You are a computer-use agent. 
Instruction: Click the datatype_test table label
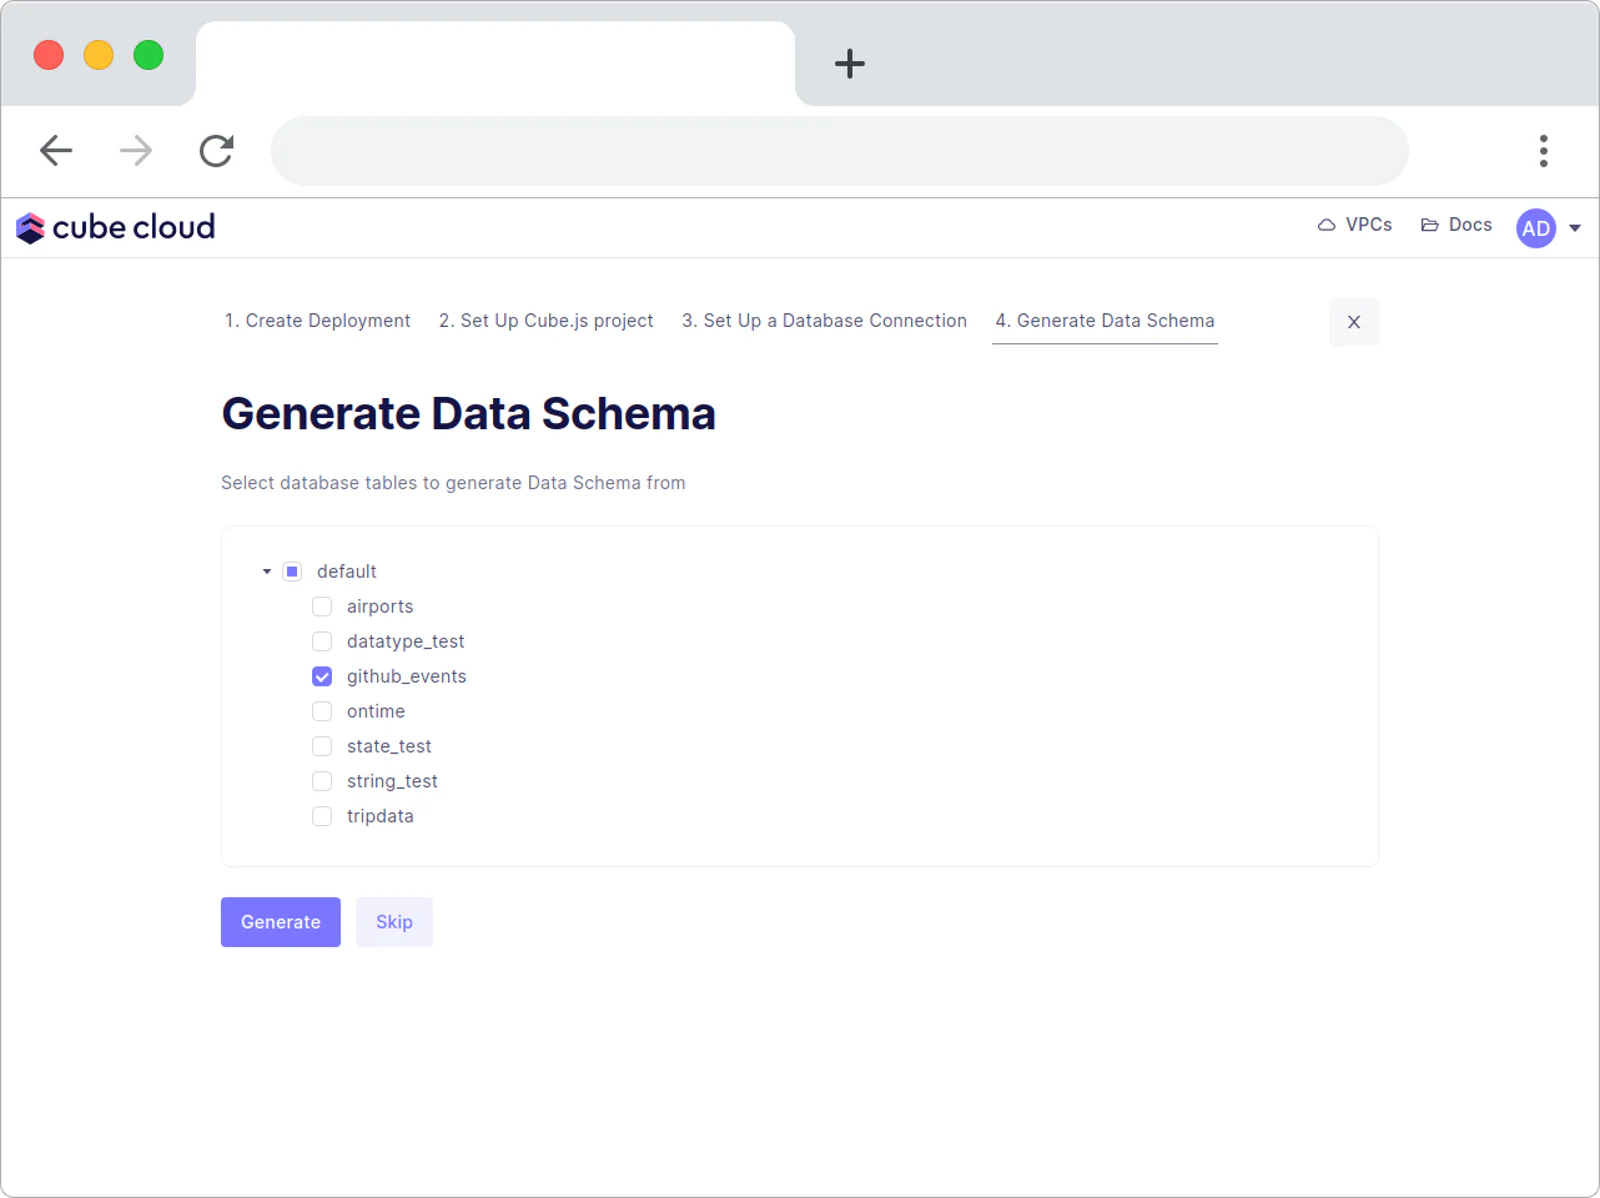406,642
